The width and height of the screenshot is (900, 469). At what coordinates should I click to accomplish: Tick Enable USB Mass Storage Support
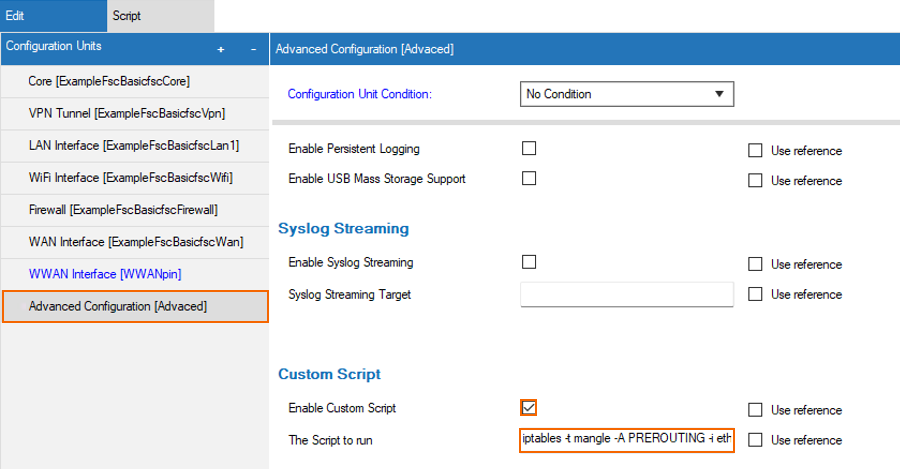pos(529,178)
